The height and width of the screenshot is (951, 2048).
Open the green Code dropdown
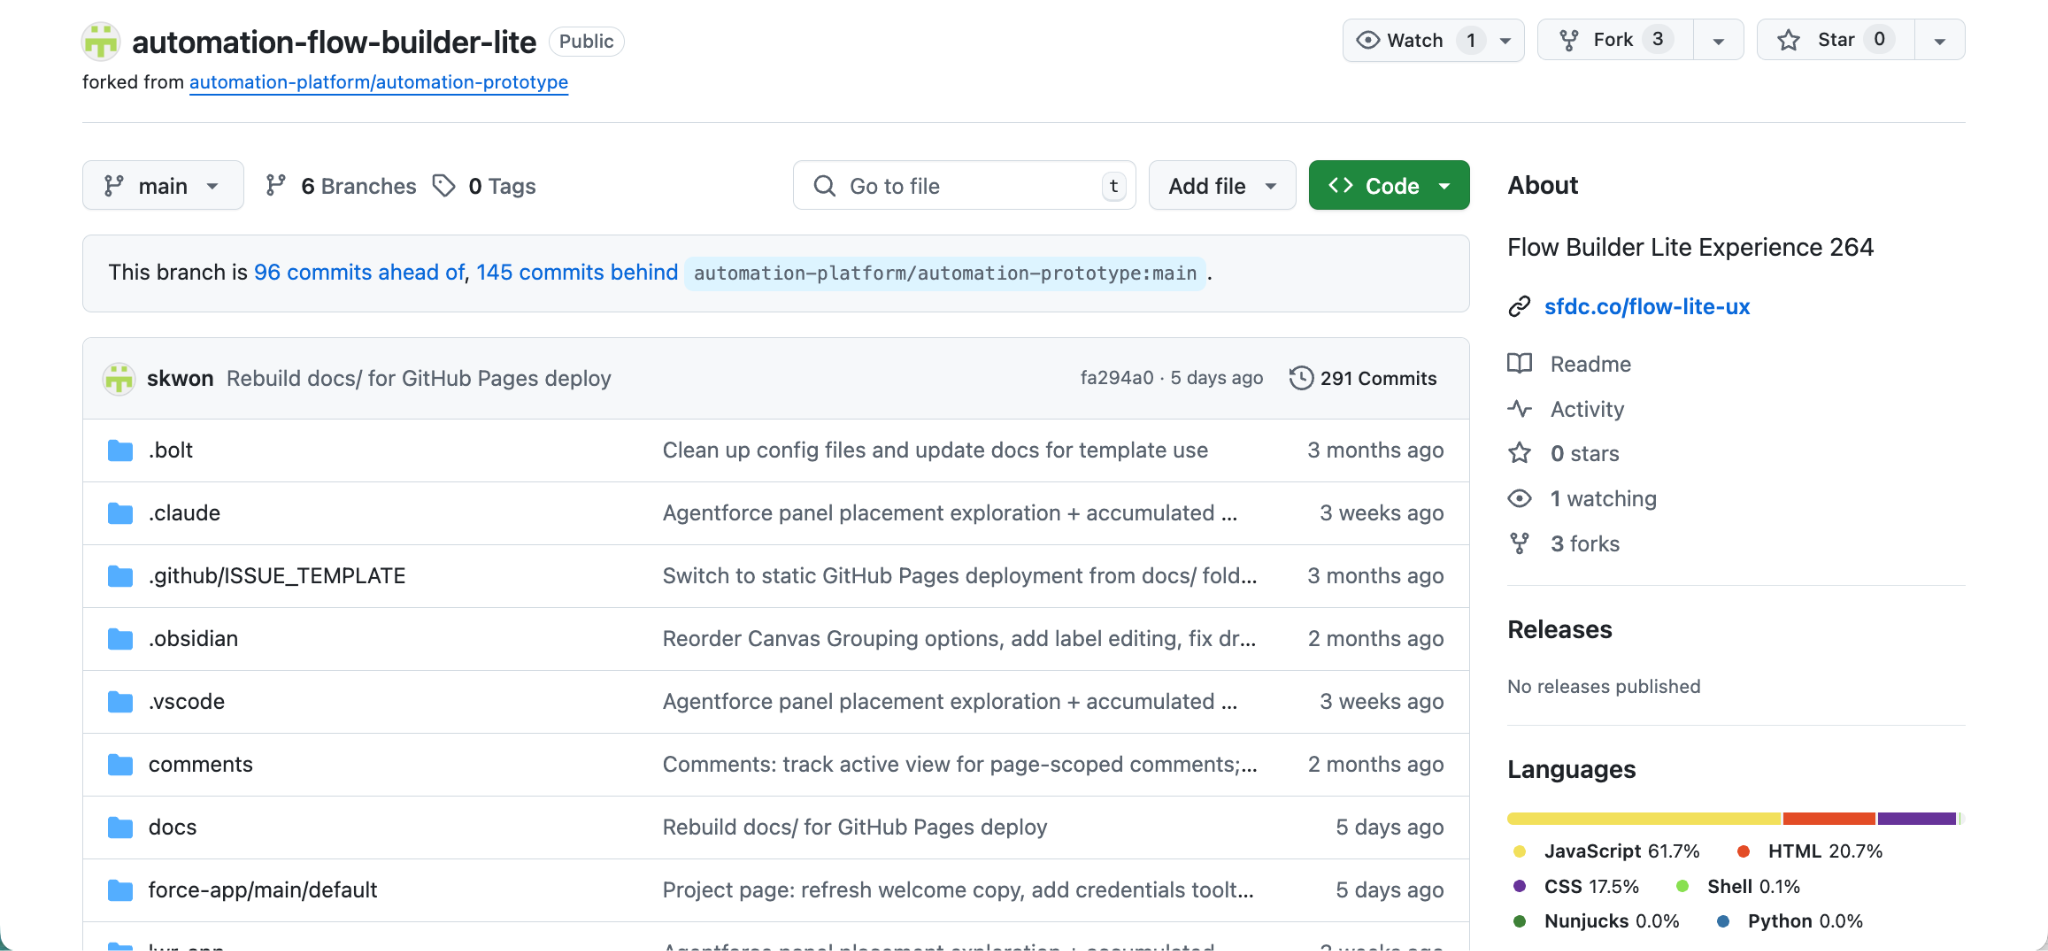pos(1389,186)
